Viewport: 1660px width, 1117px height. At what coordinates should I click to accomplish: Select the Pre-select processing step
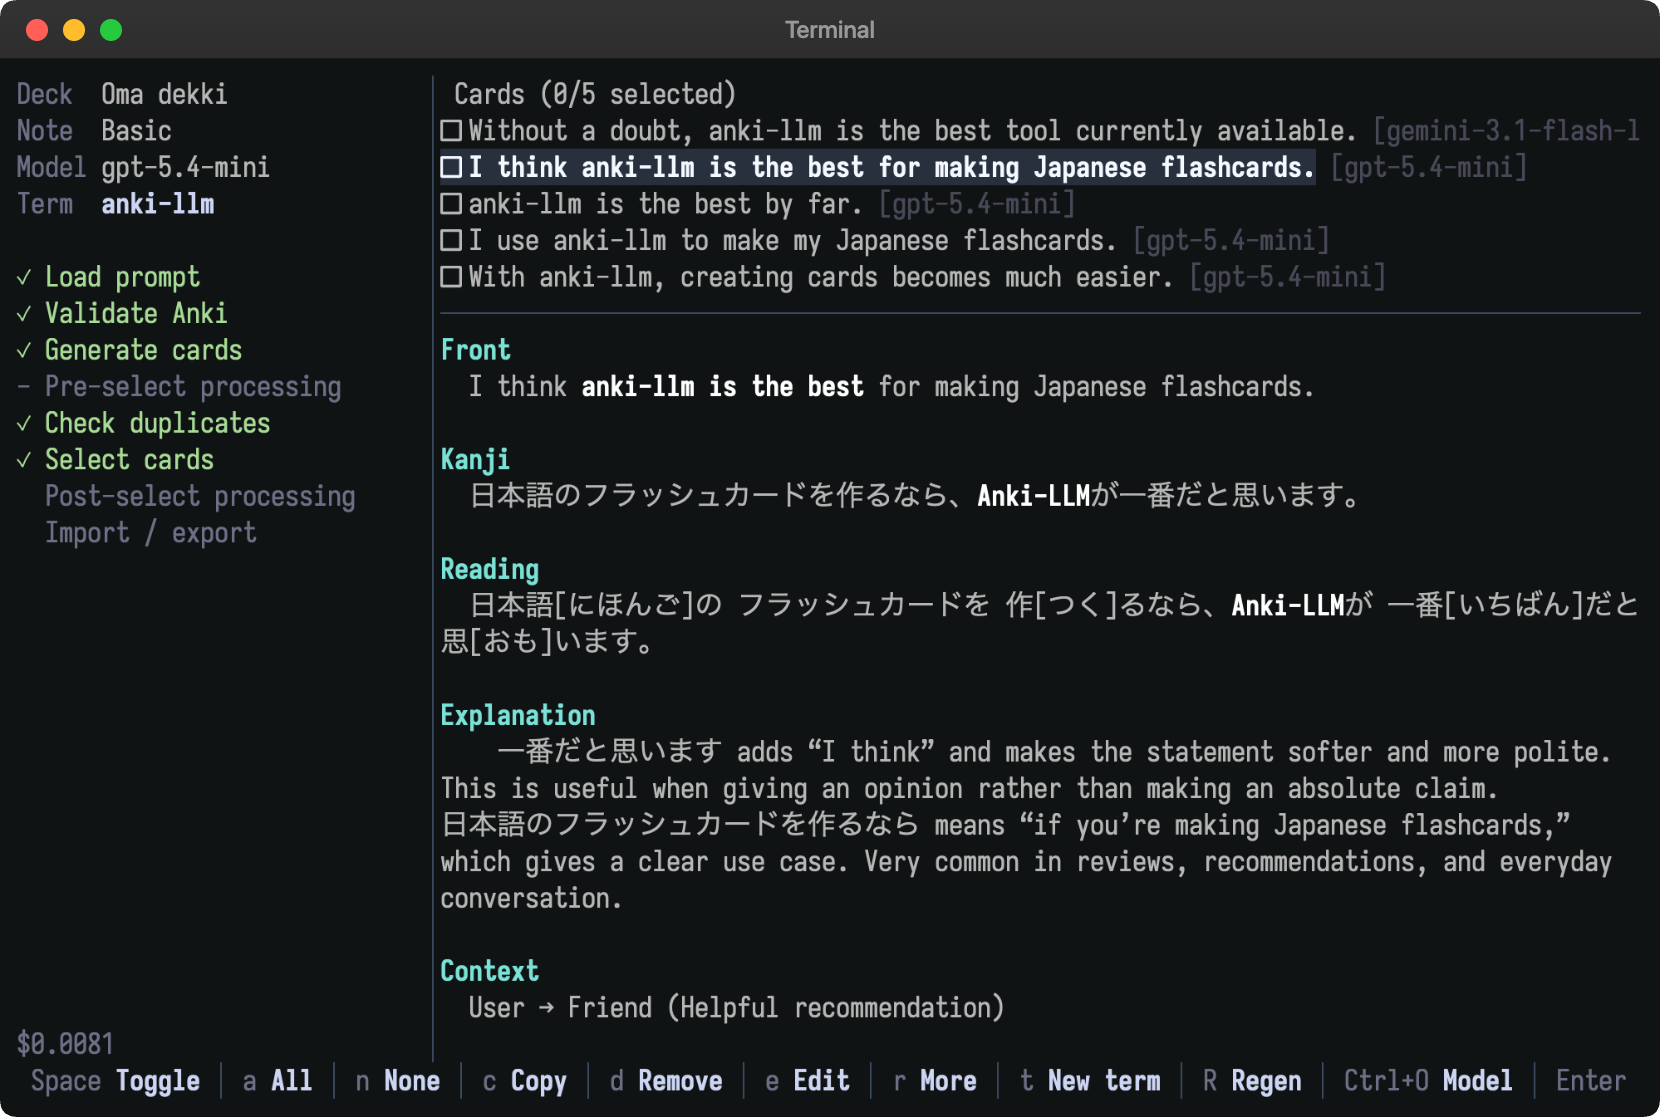tap(193, 387)
